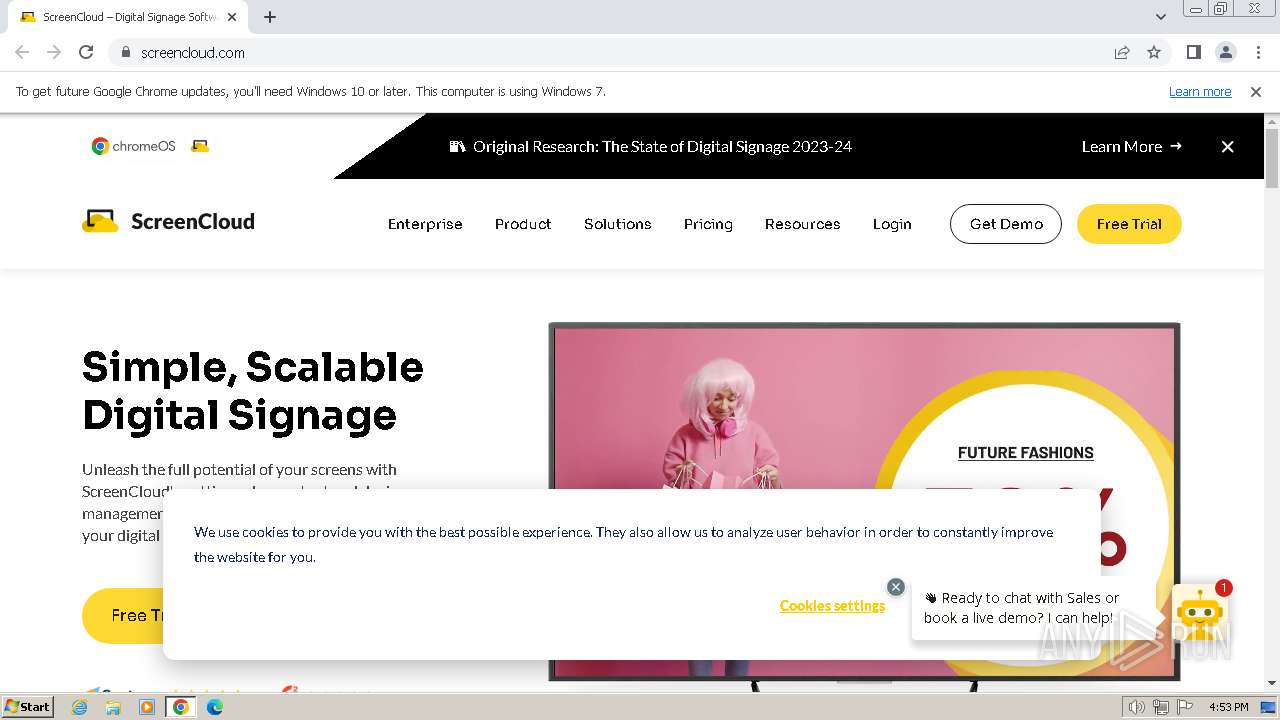Open a new browser tab
Image resolution: width=1280 pixels, height=720 pixels.
point(270,17)
